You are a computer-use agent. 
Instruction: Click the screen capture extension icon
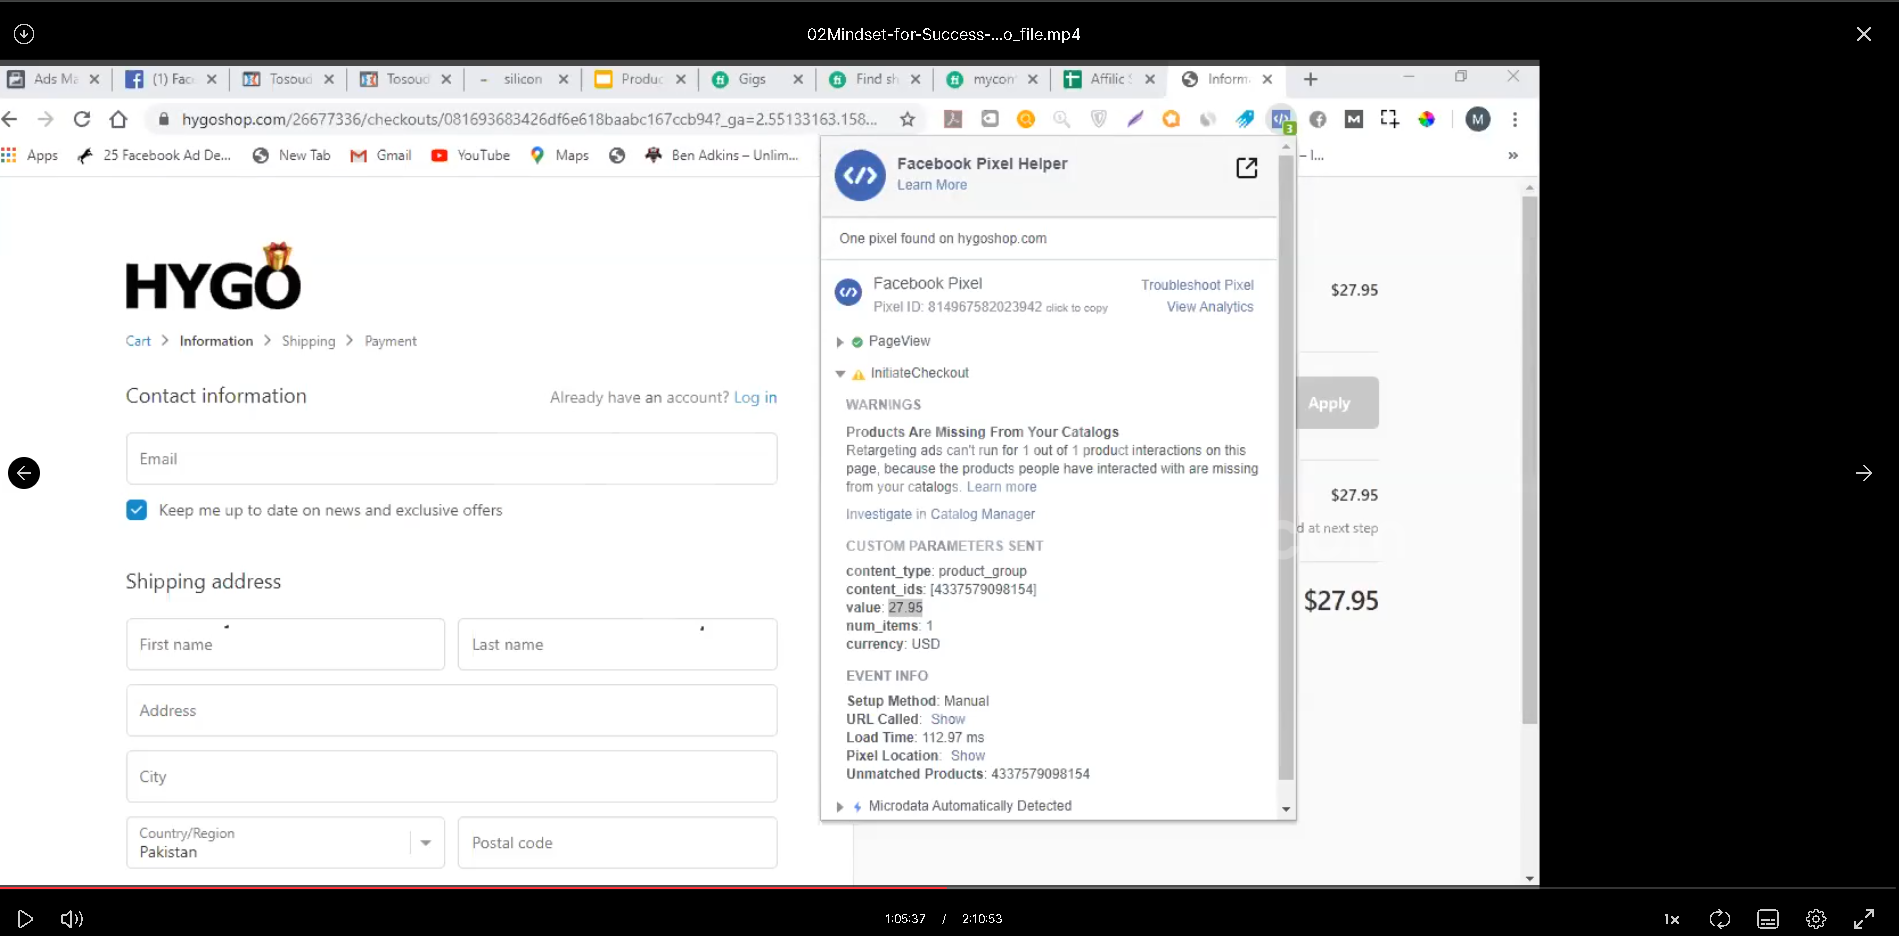[1390, 119]
